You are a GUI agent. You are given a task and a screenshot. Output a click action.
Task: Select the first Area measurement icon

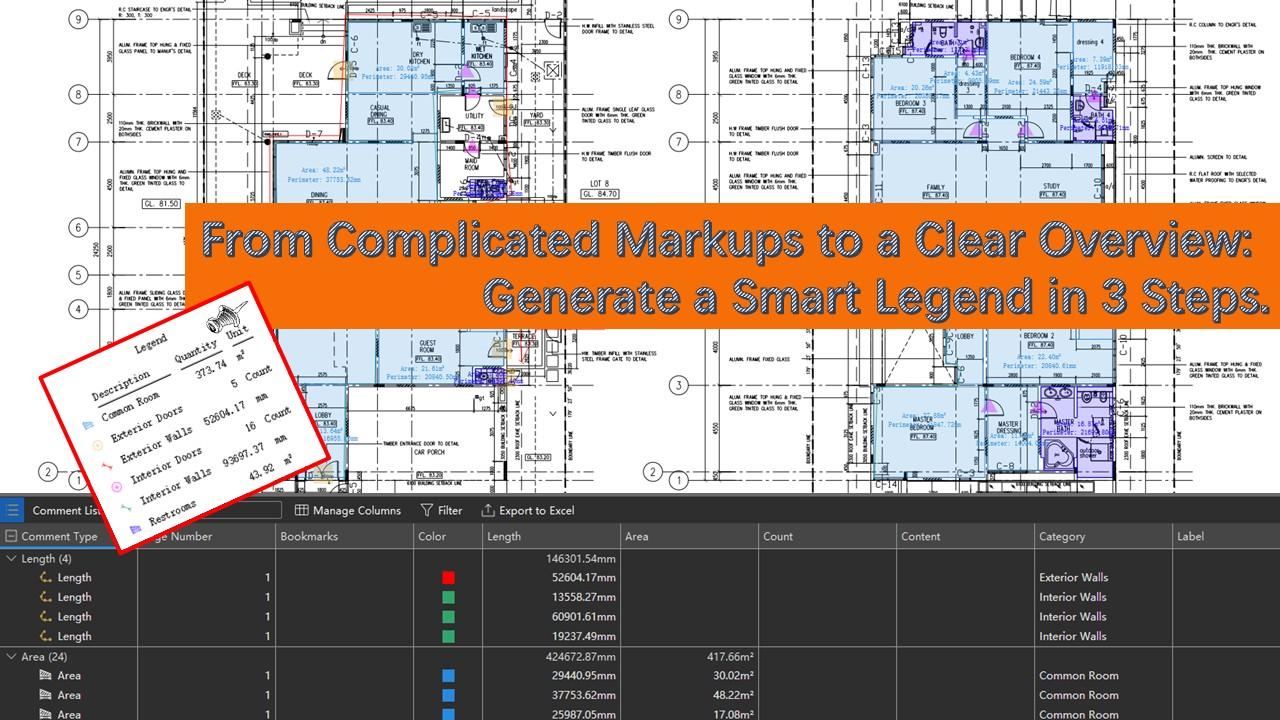tap(45, 676)
